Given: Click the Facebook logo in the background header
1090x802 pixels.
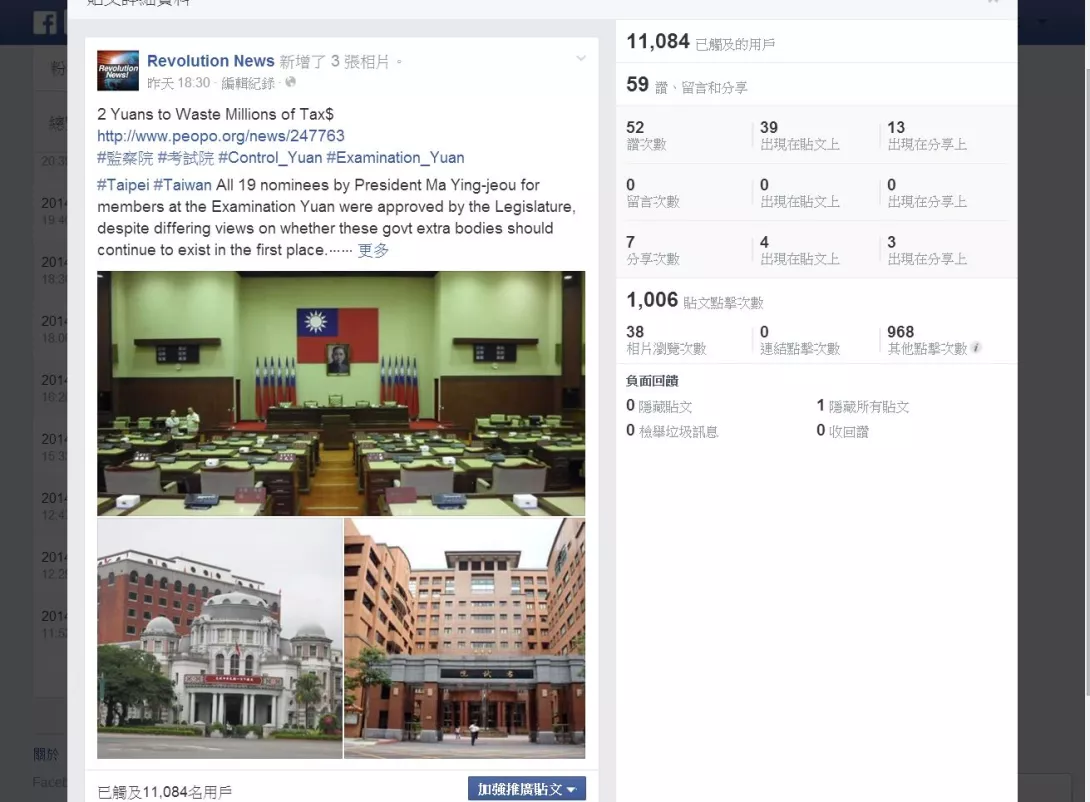Looking at the screenshot, I should 44,22.
